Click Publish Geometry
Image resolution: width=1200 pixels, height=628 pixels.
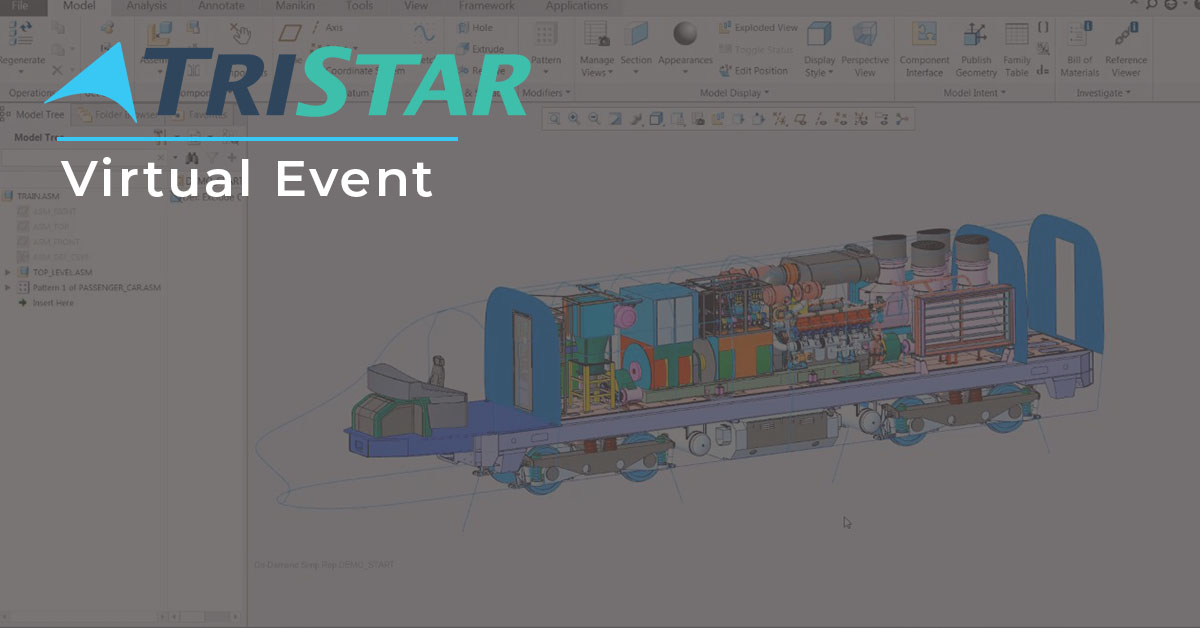(x=976, y=50)
